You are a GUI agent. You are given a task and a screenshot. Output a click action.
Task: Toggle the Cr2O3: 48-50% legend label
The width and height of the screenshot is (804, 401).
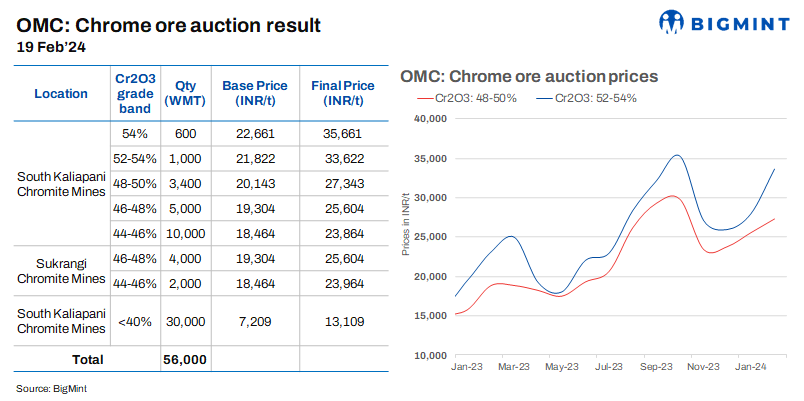click(474, 98)
